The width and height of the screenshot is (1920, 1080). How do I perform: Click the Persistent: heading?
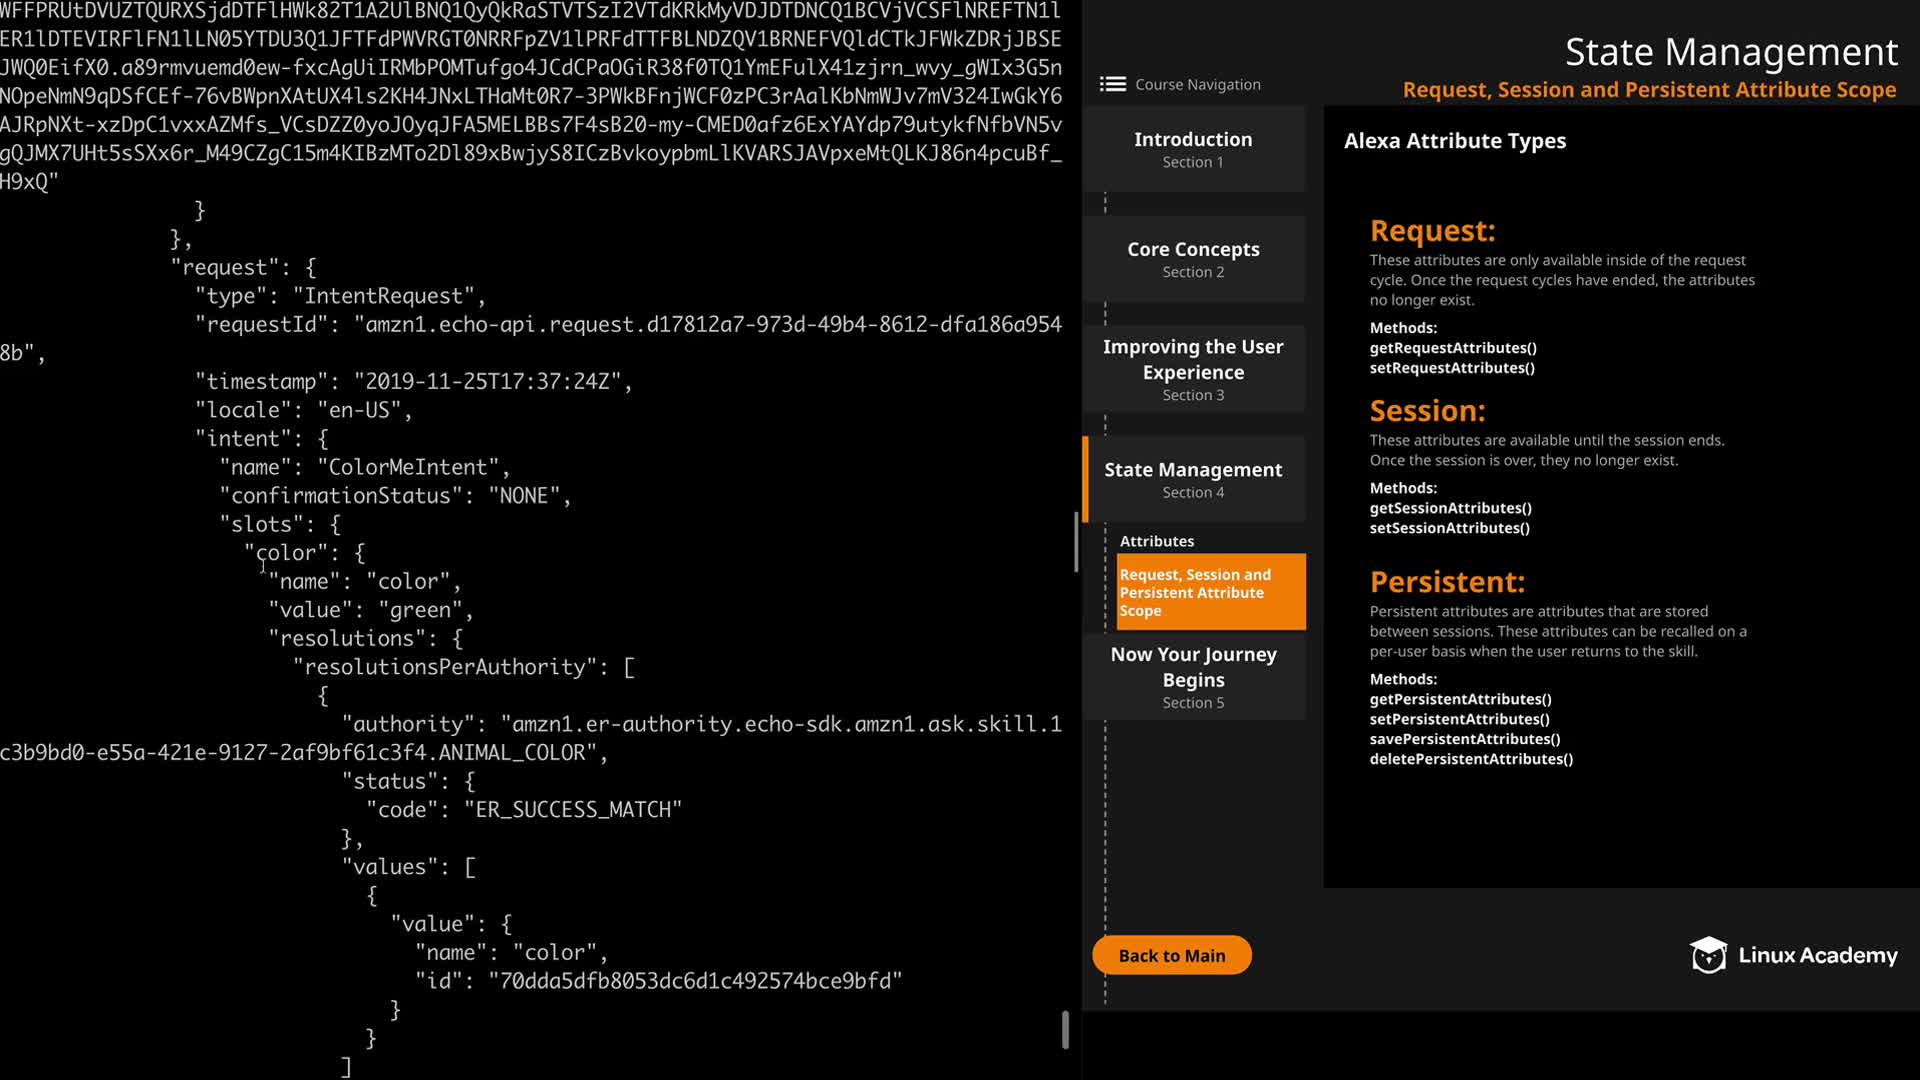point(1447,582)
